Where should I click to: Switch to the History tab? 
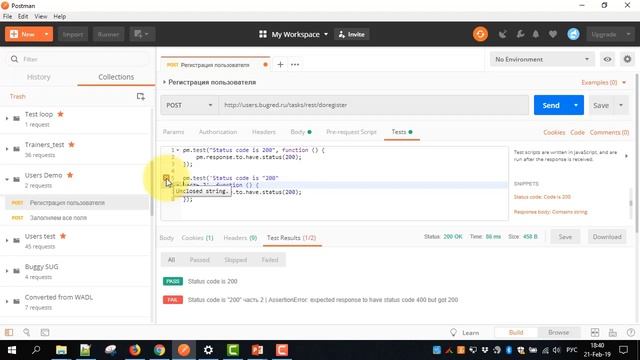(38, 77)
